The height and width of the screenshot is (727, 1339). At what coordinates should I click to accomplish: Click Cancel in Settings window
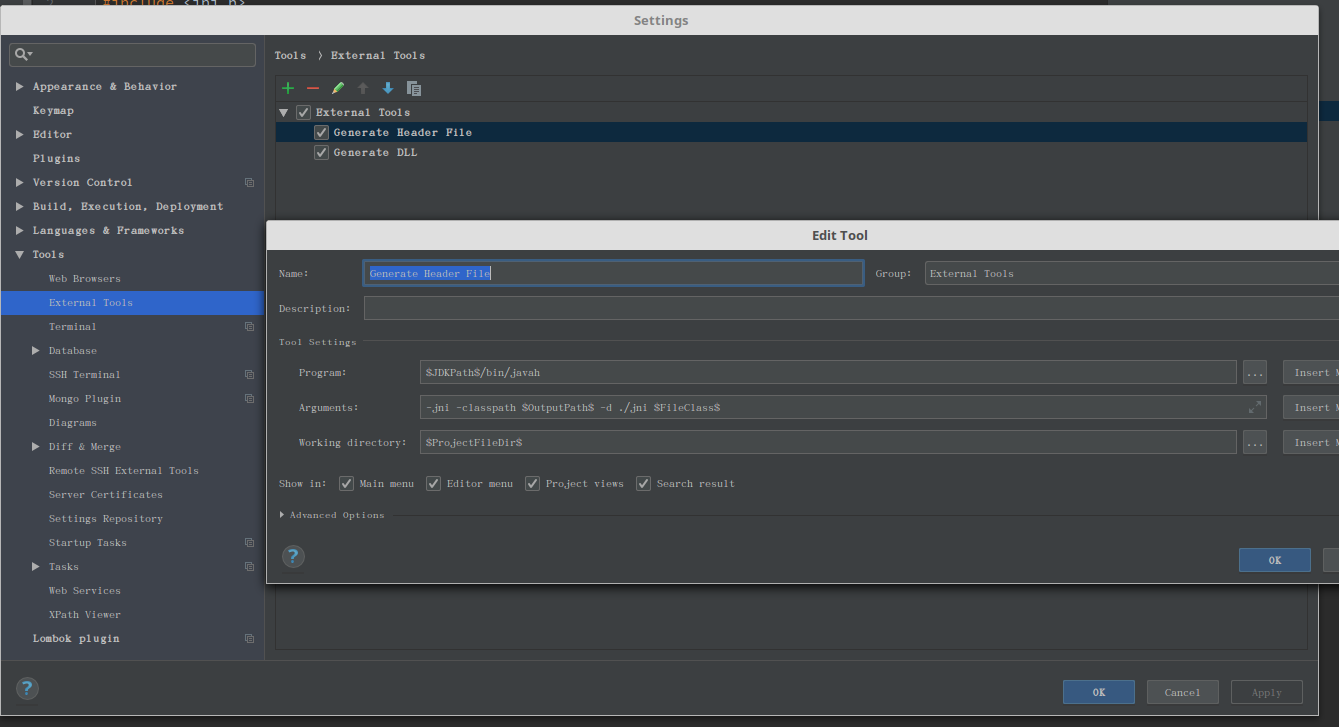[1182, 692]
